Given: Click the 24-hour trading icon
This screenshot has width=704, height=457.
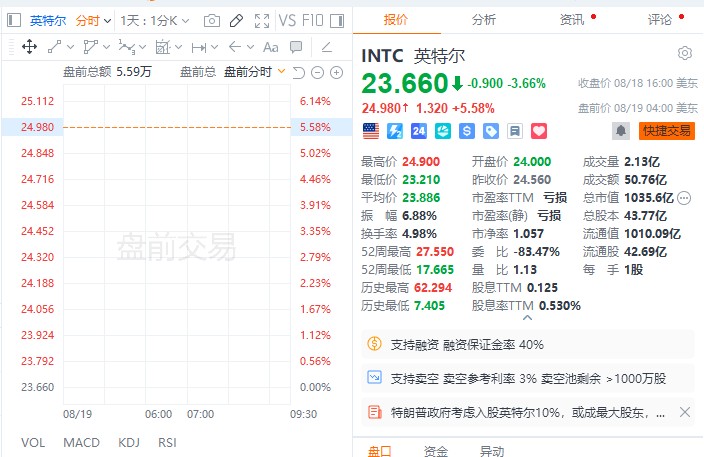Looking at the screenshot, I should [418, 131].
